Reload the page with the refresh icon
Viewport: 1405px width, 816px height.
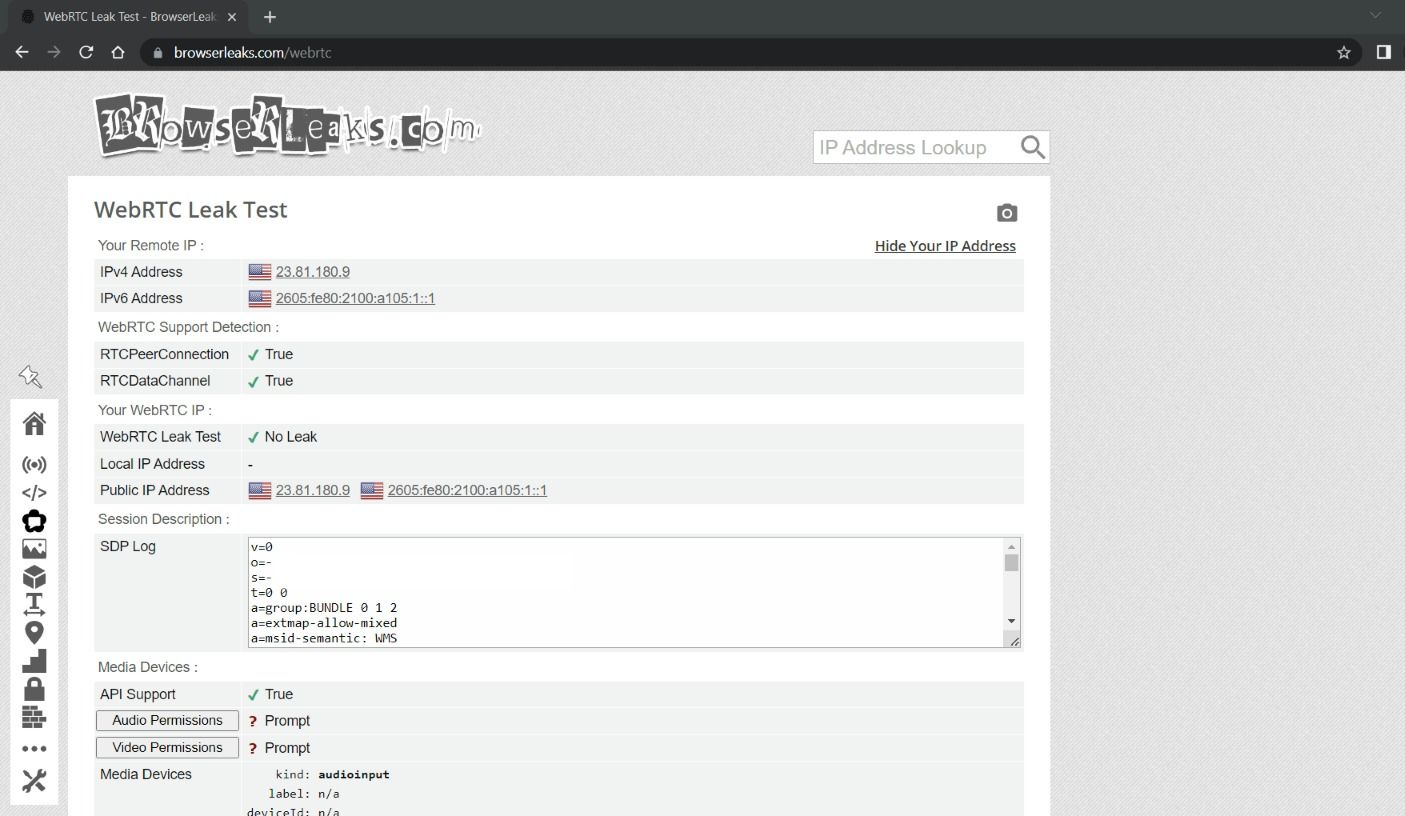[x=86, y=52]
